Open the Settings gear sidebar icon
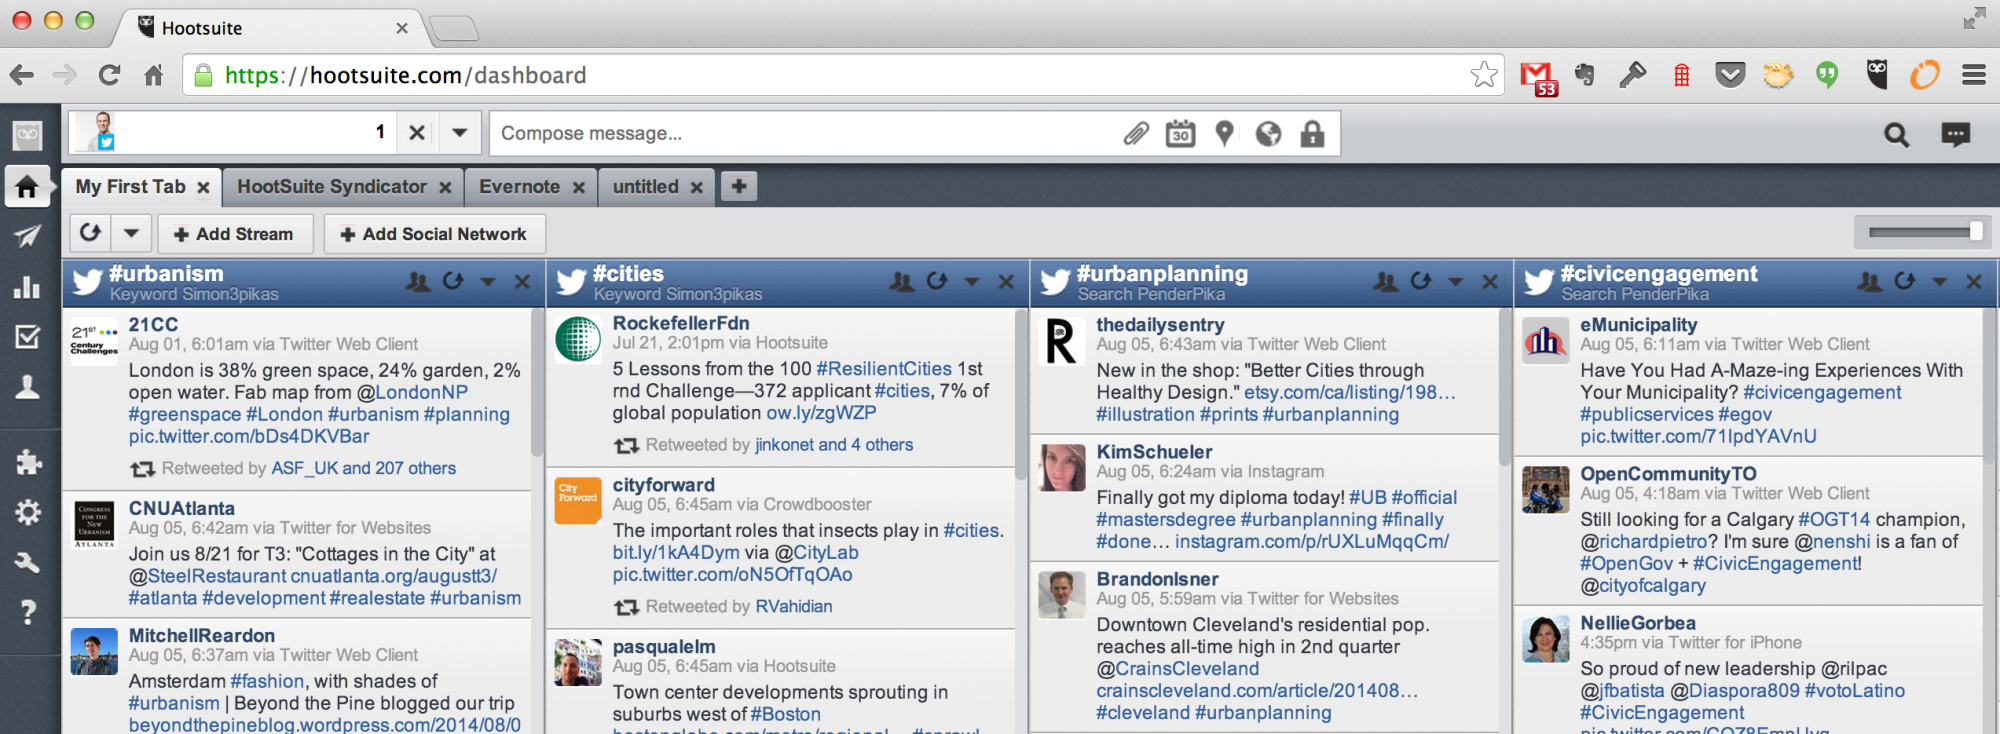 [27, 512]
